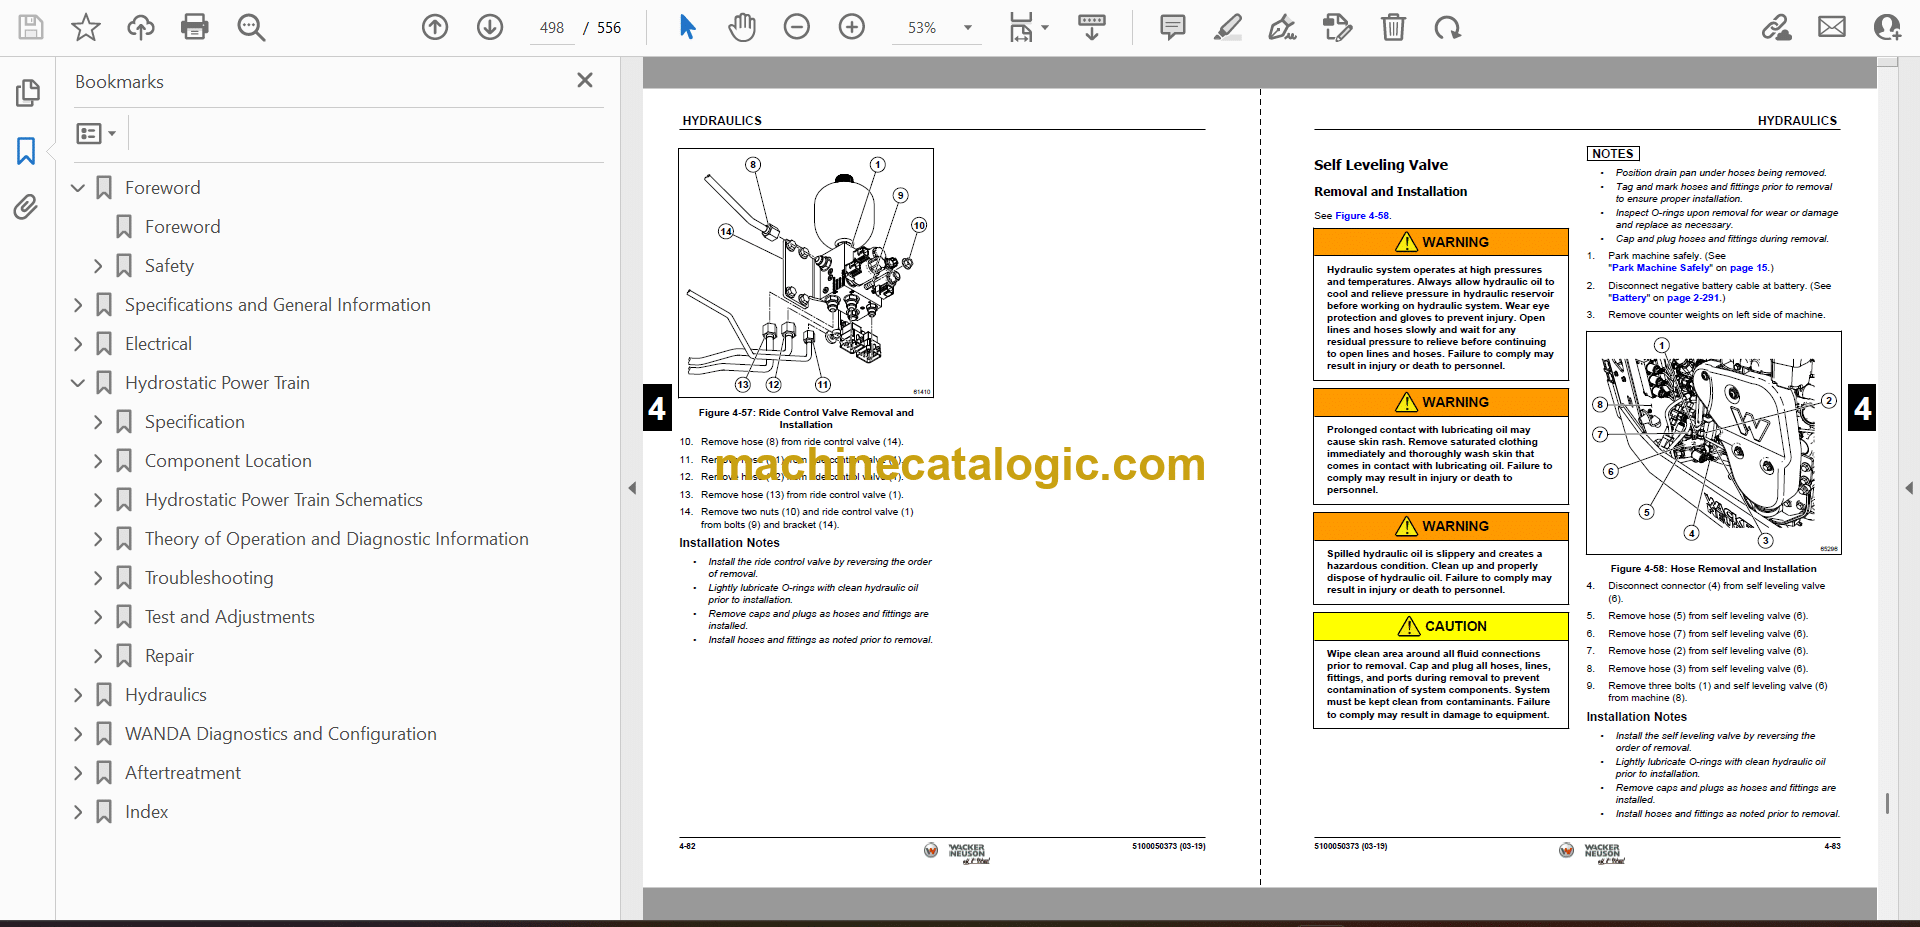The image size is (1920, 927).
Task: Bookmark this file with the star icon
Action: pos(86,27)
